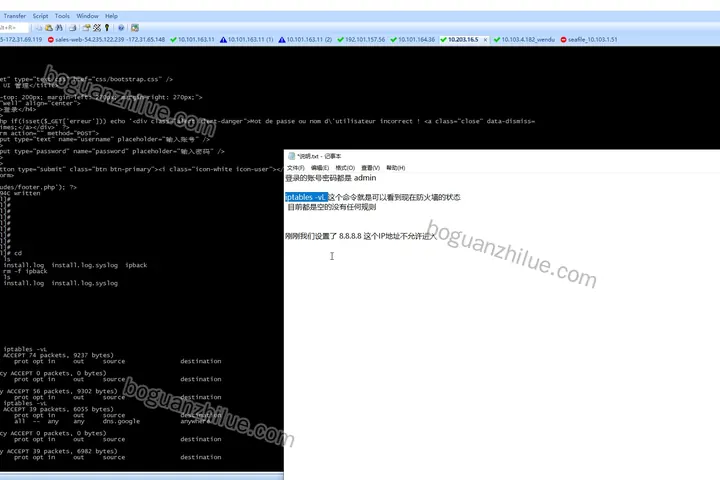Close the 10.203.16.5 session tab

485,40
